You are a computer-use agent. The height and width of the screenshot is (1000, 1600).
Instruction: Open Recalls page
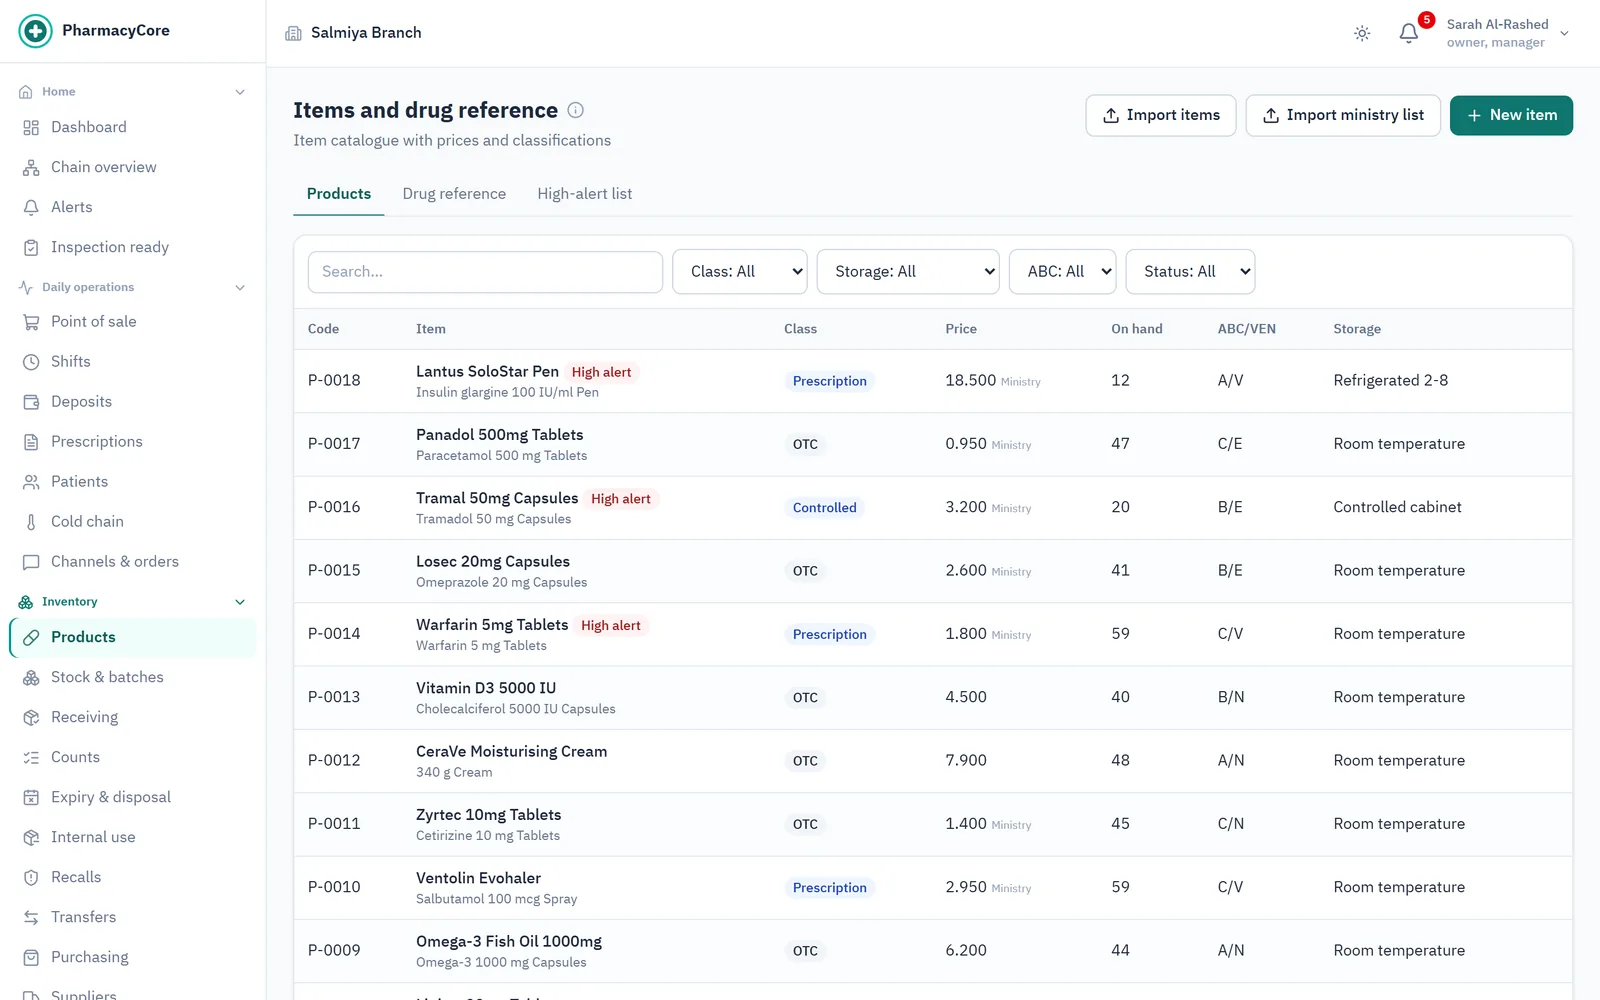coord(132,877)
